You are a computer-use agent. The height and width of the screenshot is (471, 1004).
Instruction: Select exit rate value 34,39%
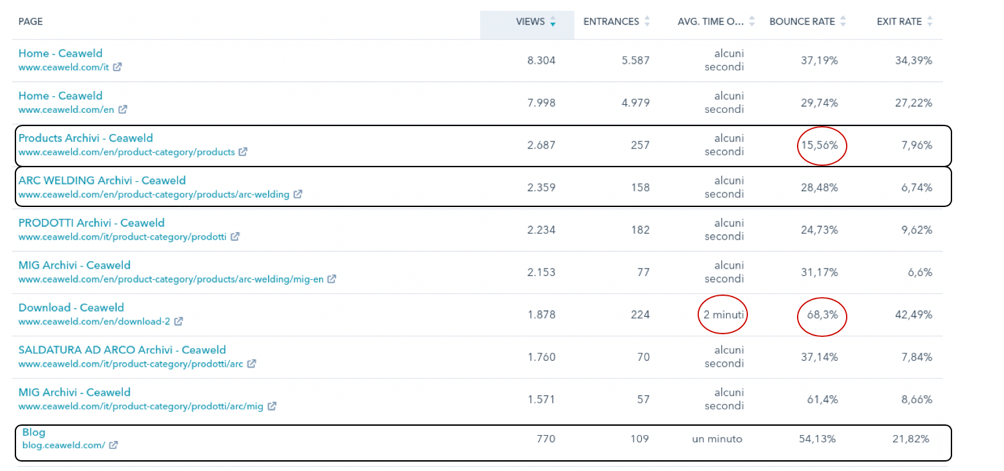click(913, 60)
